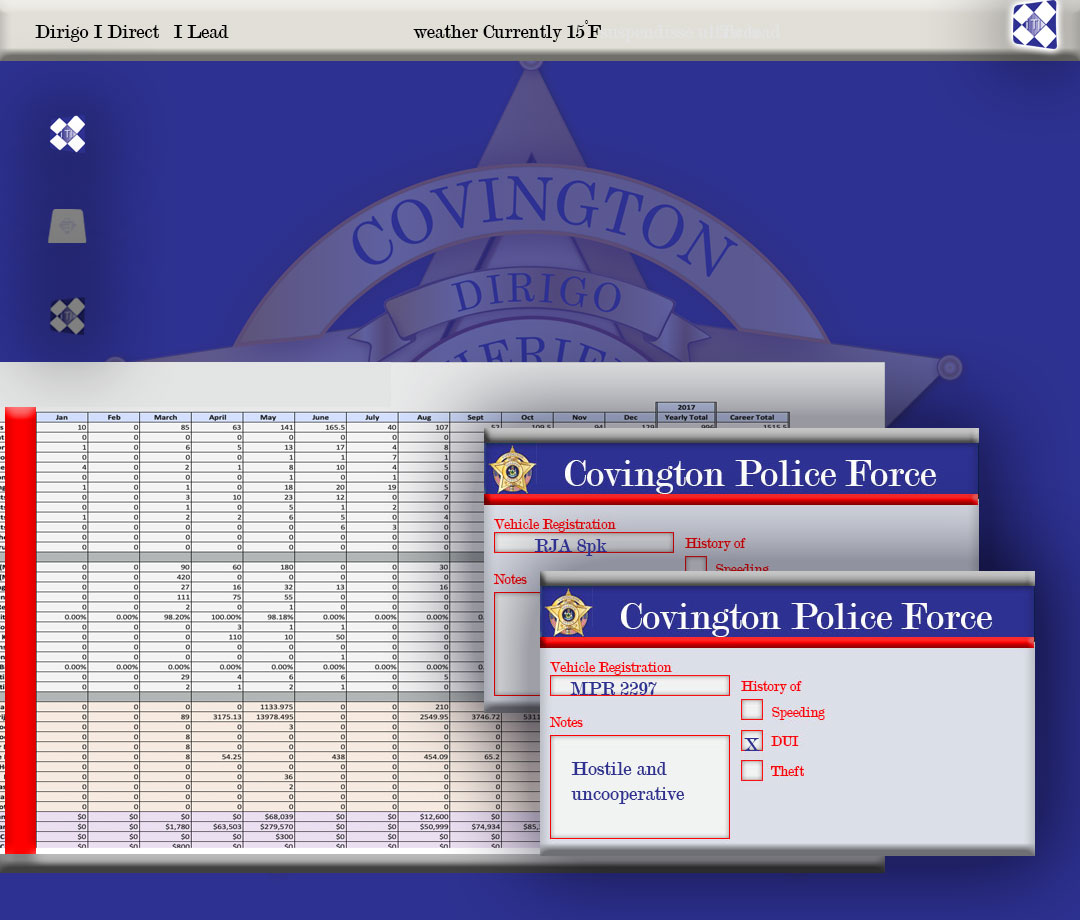The image size is (1080, 920).
Task: Enable Speeding checkbox in the MPR 2297 window
Action: (x=752, y=710)
